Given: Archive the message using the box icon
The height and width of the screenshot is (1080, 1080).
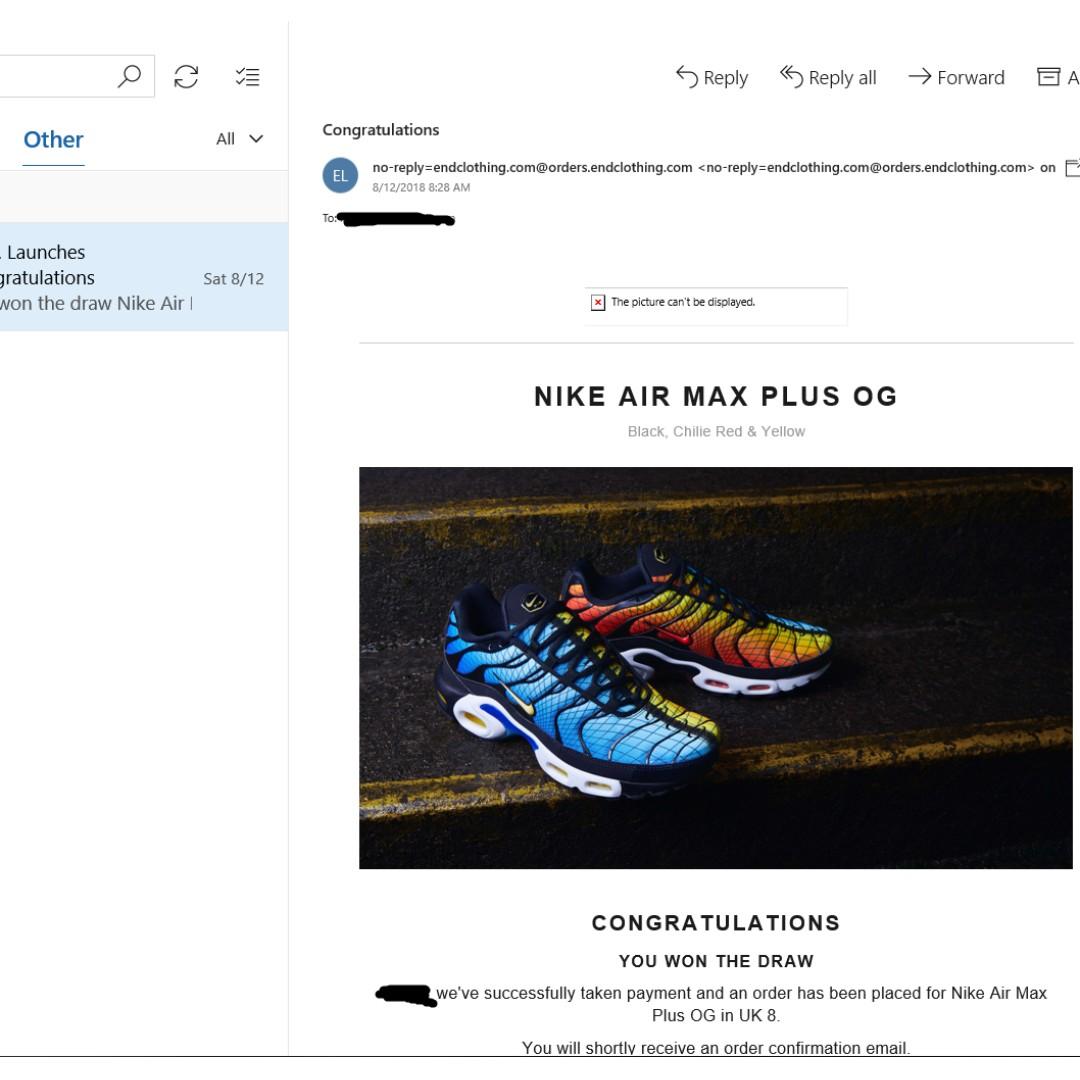Looking at the screenshot, I should point(1049,77).
